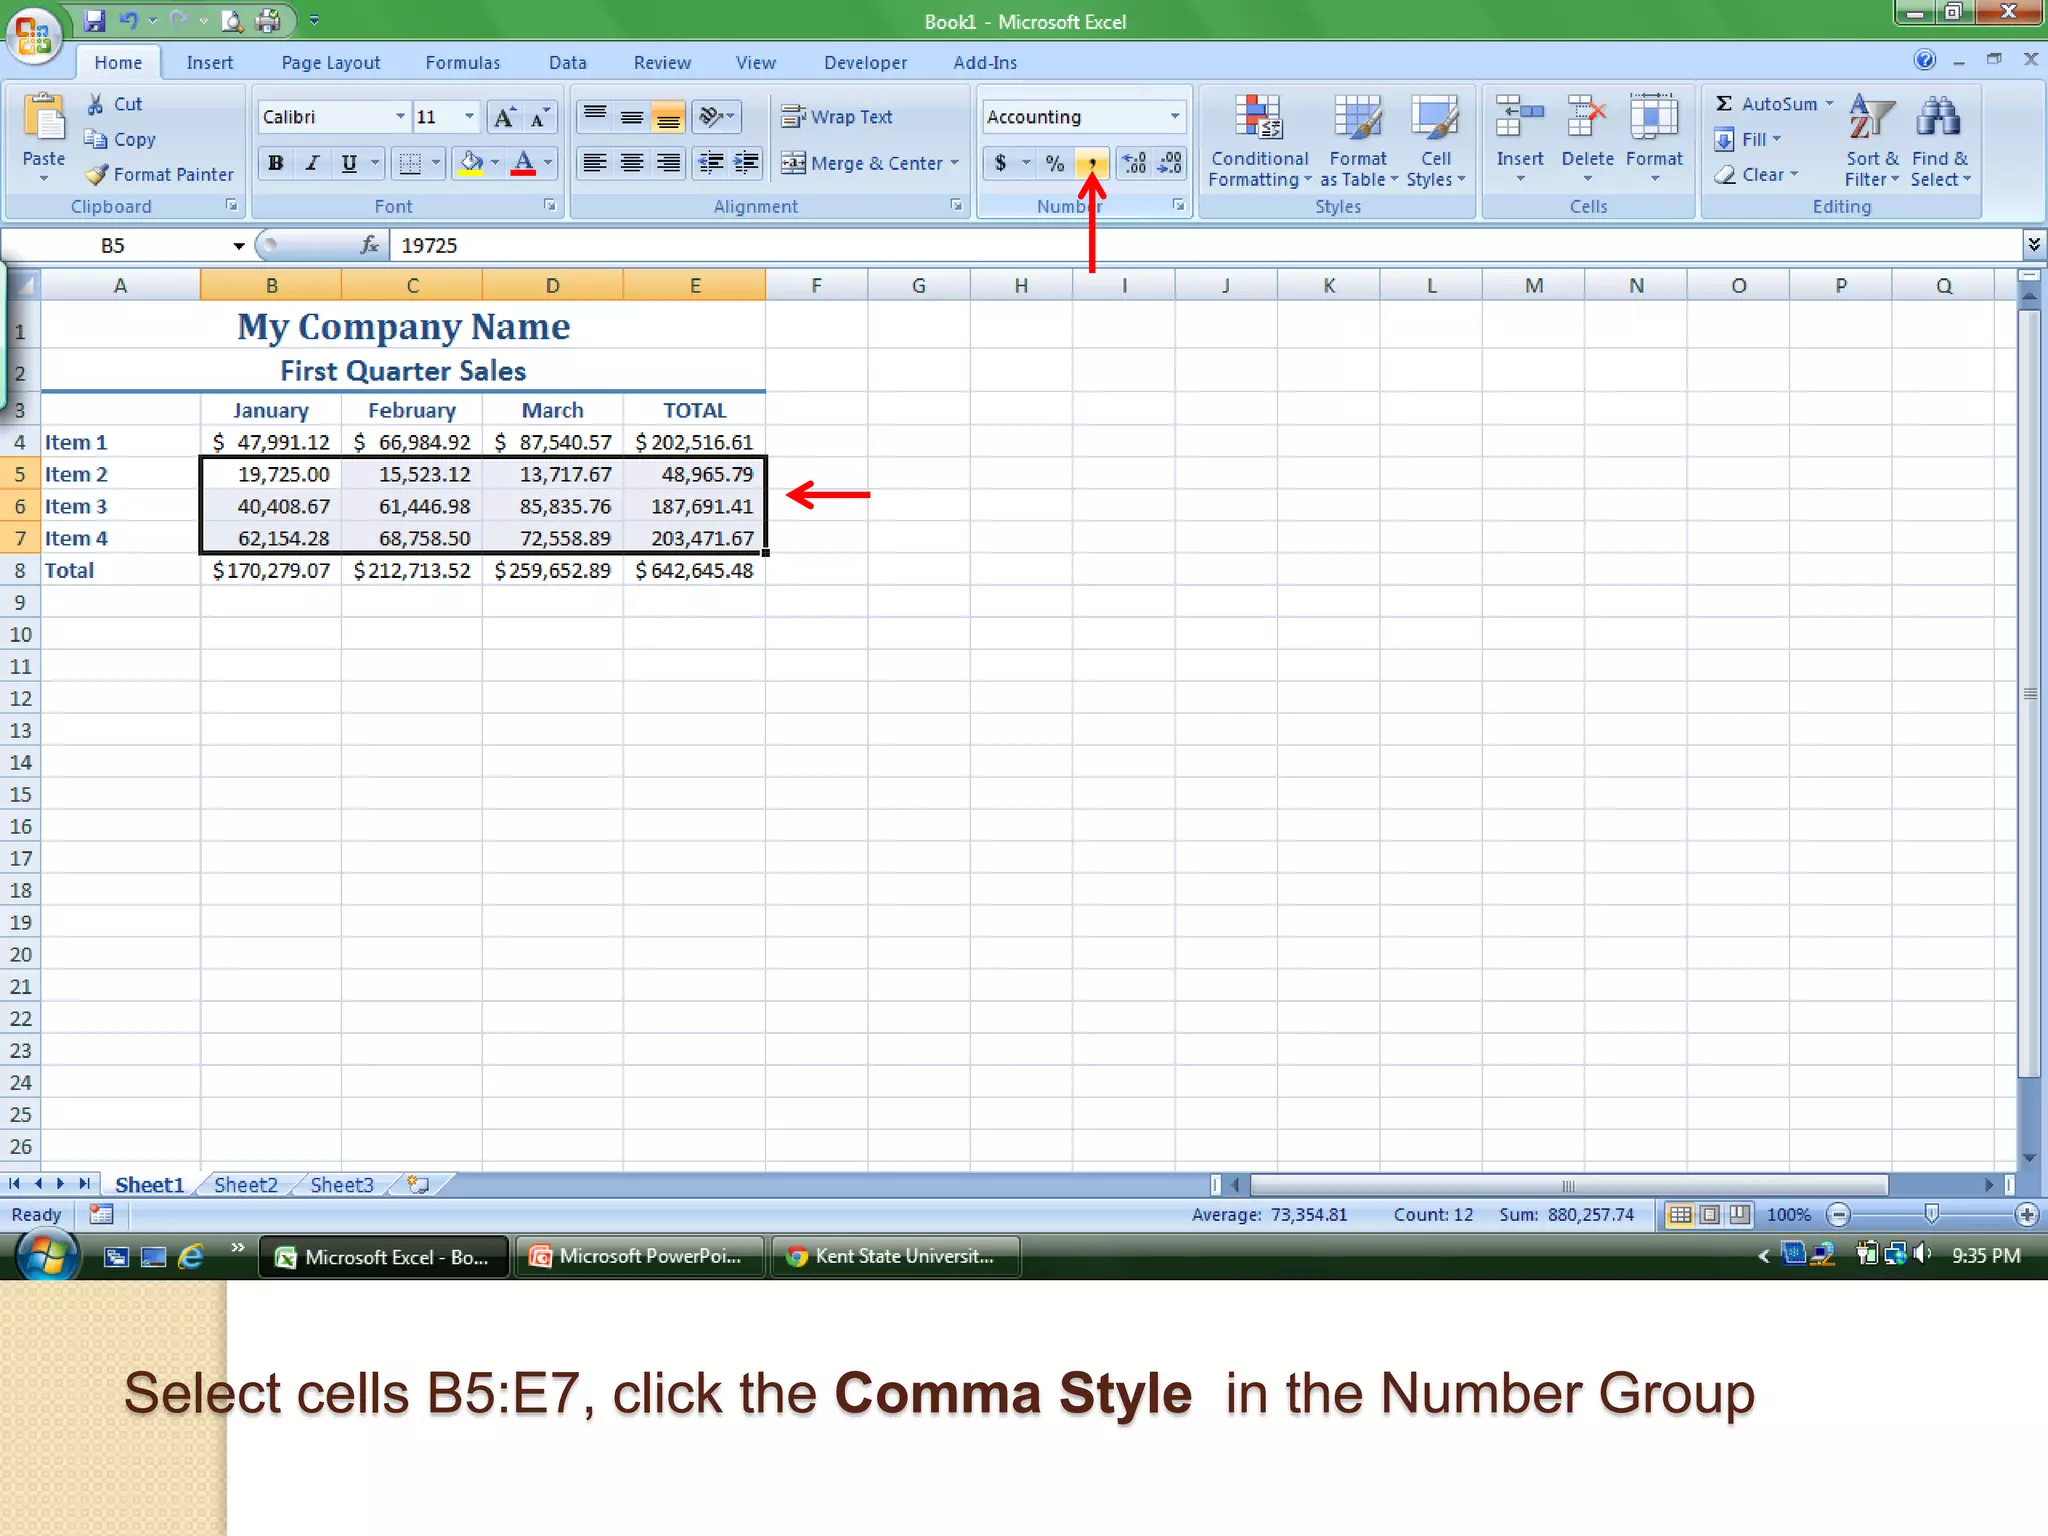Select the Sheet2 worksheet tab
The image size is (2048, 1536).
tap(245, 1185)
